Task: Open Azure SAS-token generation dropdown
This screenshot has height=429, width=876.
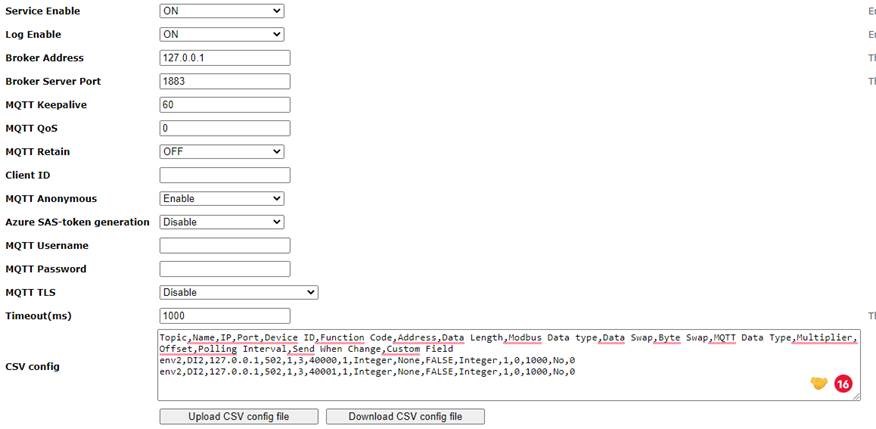Action: (x=221, y=222)
